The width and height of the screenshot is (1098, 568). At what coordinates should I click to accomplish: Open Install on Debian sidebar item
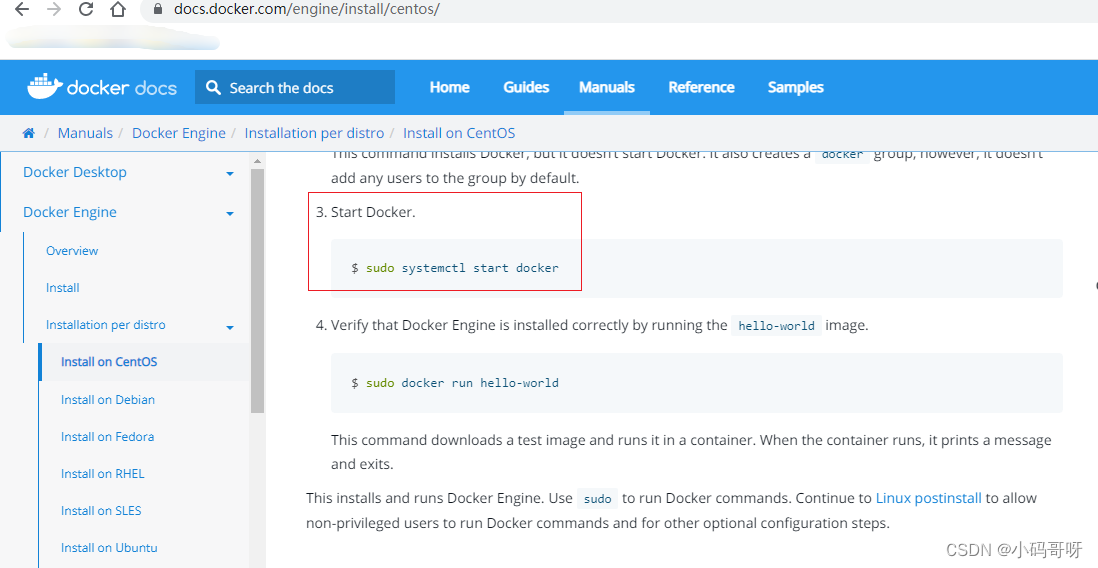pyautogui.click(x=108, y=400)
